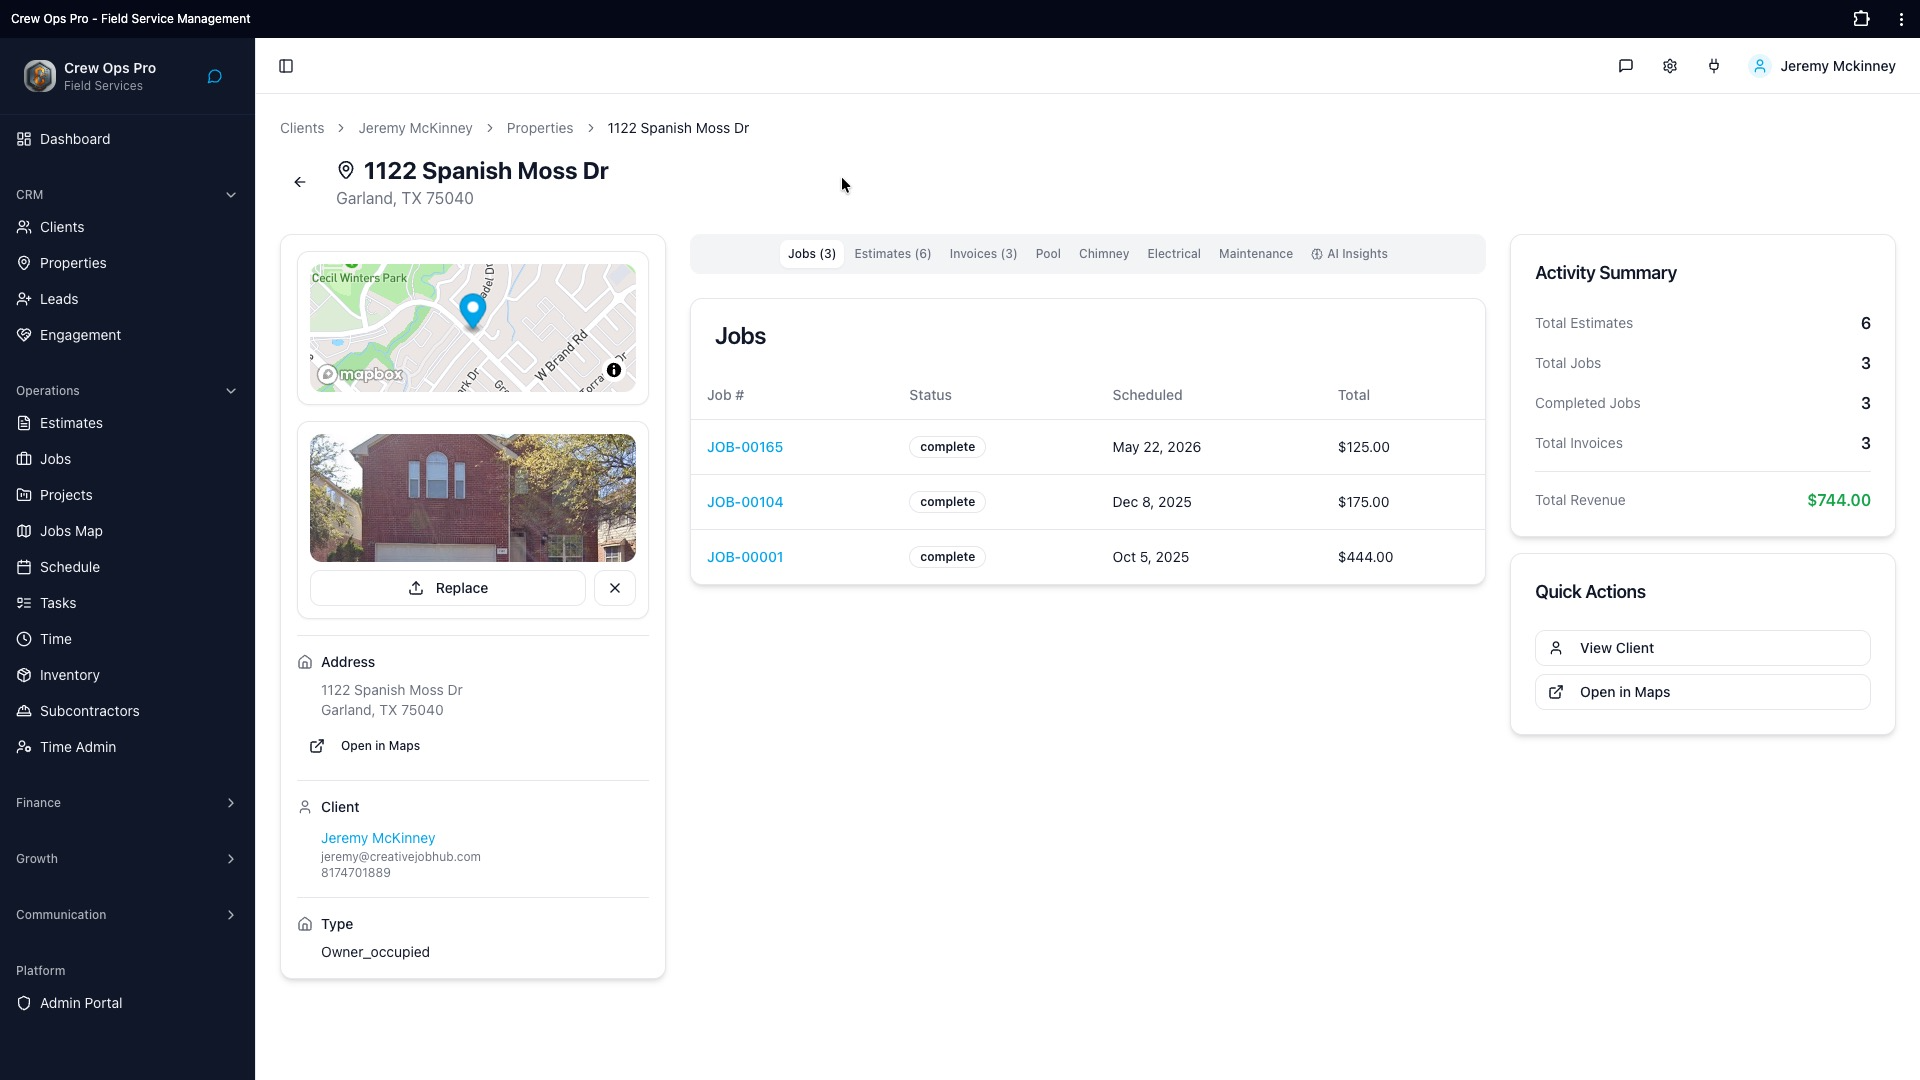The image size is (1920, 1080).
Task: Click Open in Maps under Address
Action: [x=365, y=746]
